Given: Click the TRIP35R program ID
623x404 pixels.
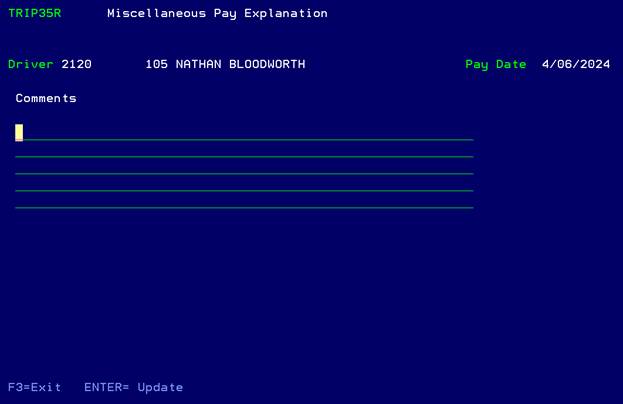Looking at the screenshot, I should (35, 14).
